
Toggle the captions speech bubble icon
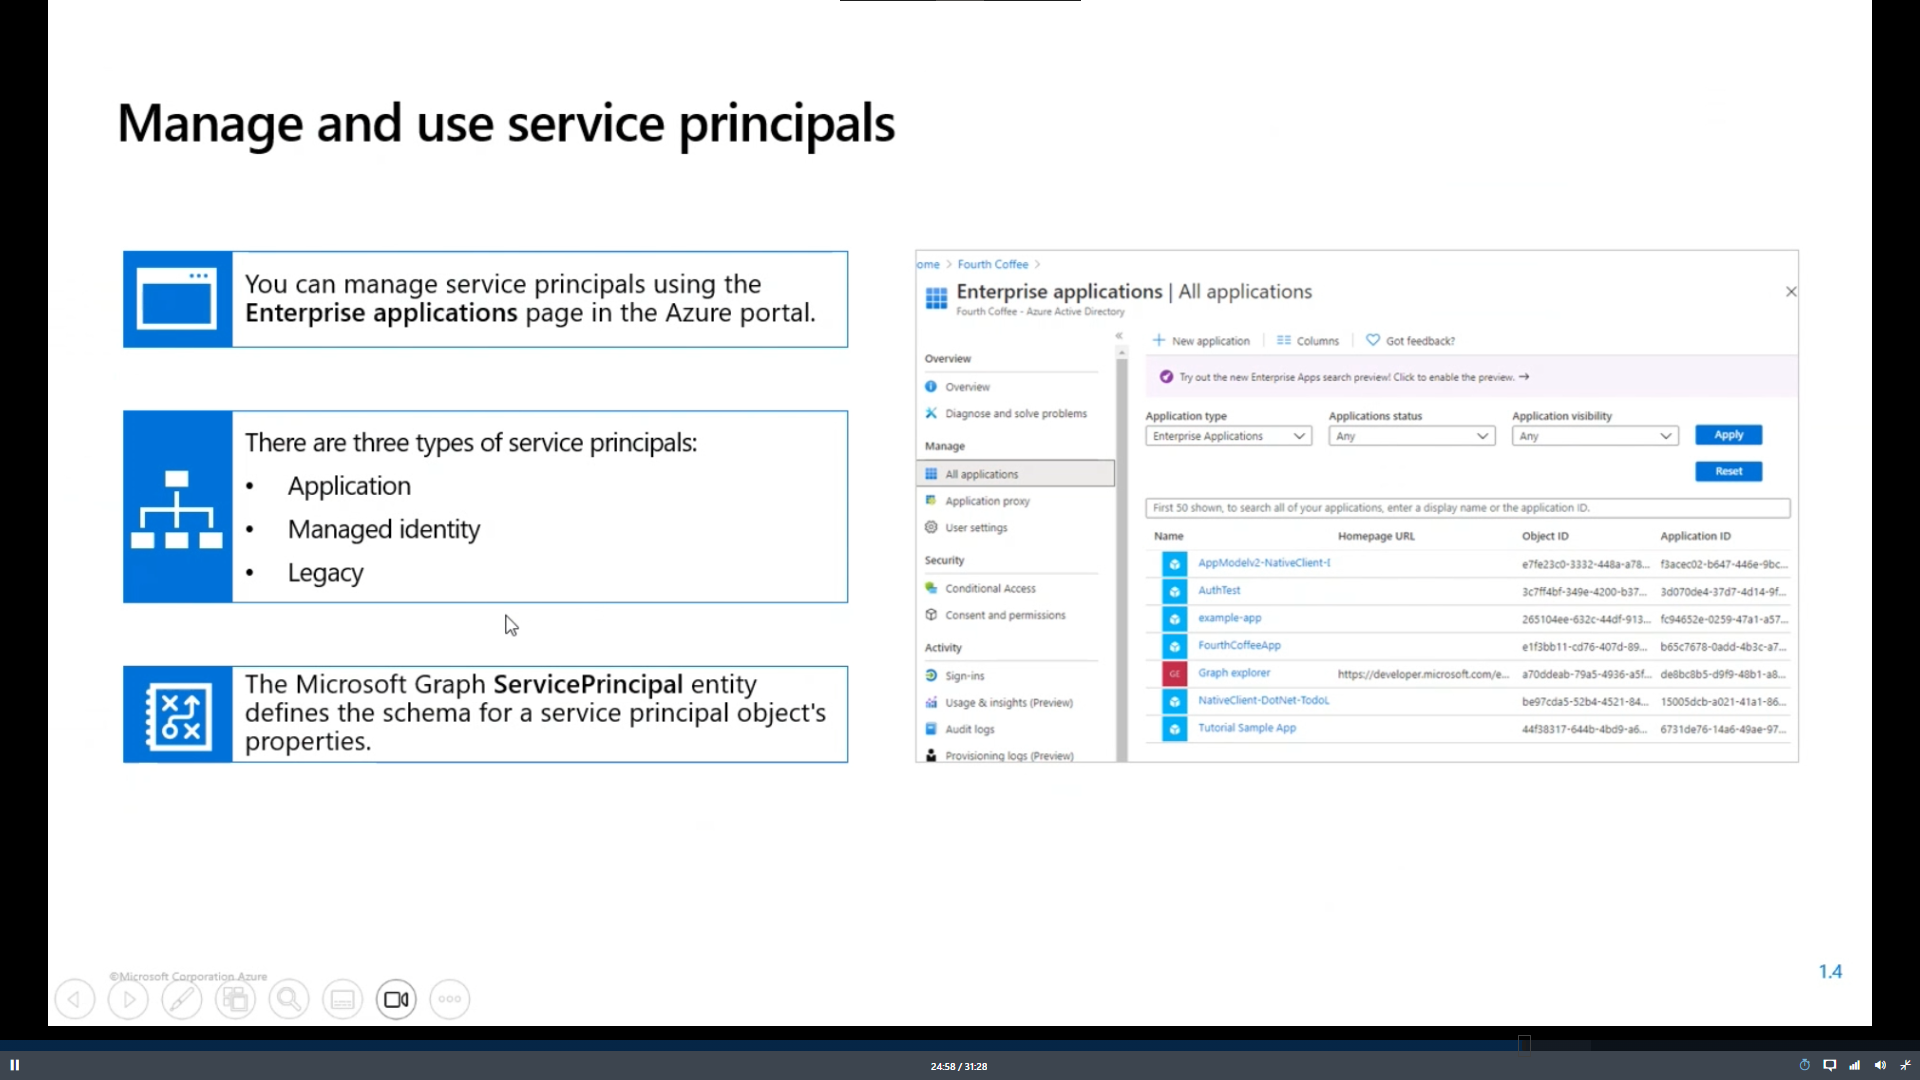[x=1830, y=1065]
